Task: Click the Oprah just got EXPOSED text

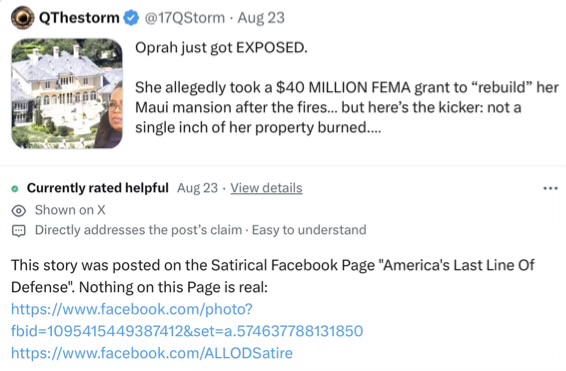Action: click(x=221, y=48)
